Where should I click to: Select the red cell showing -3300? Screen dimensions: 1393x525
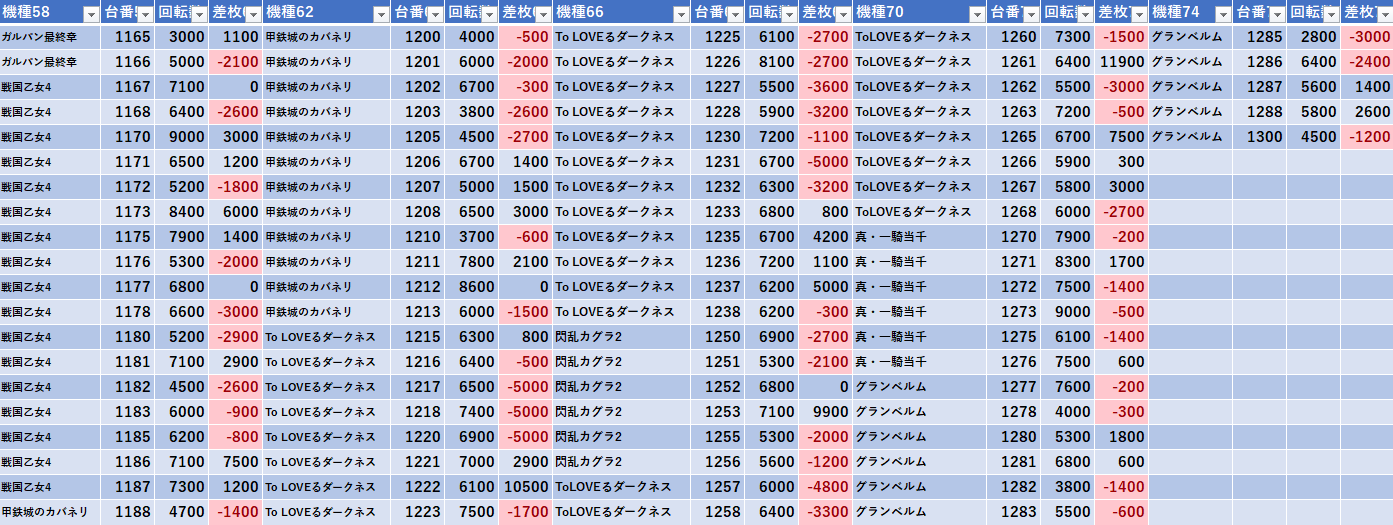825,512
